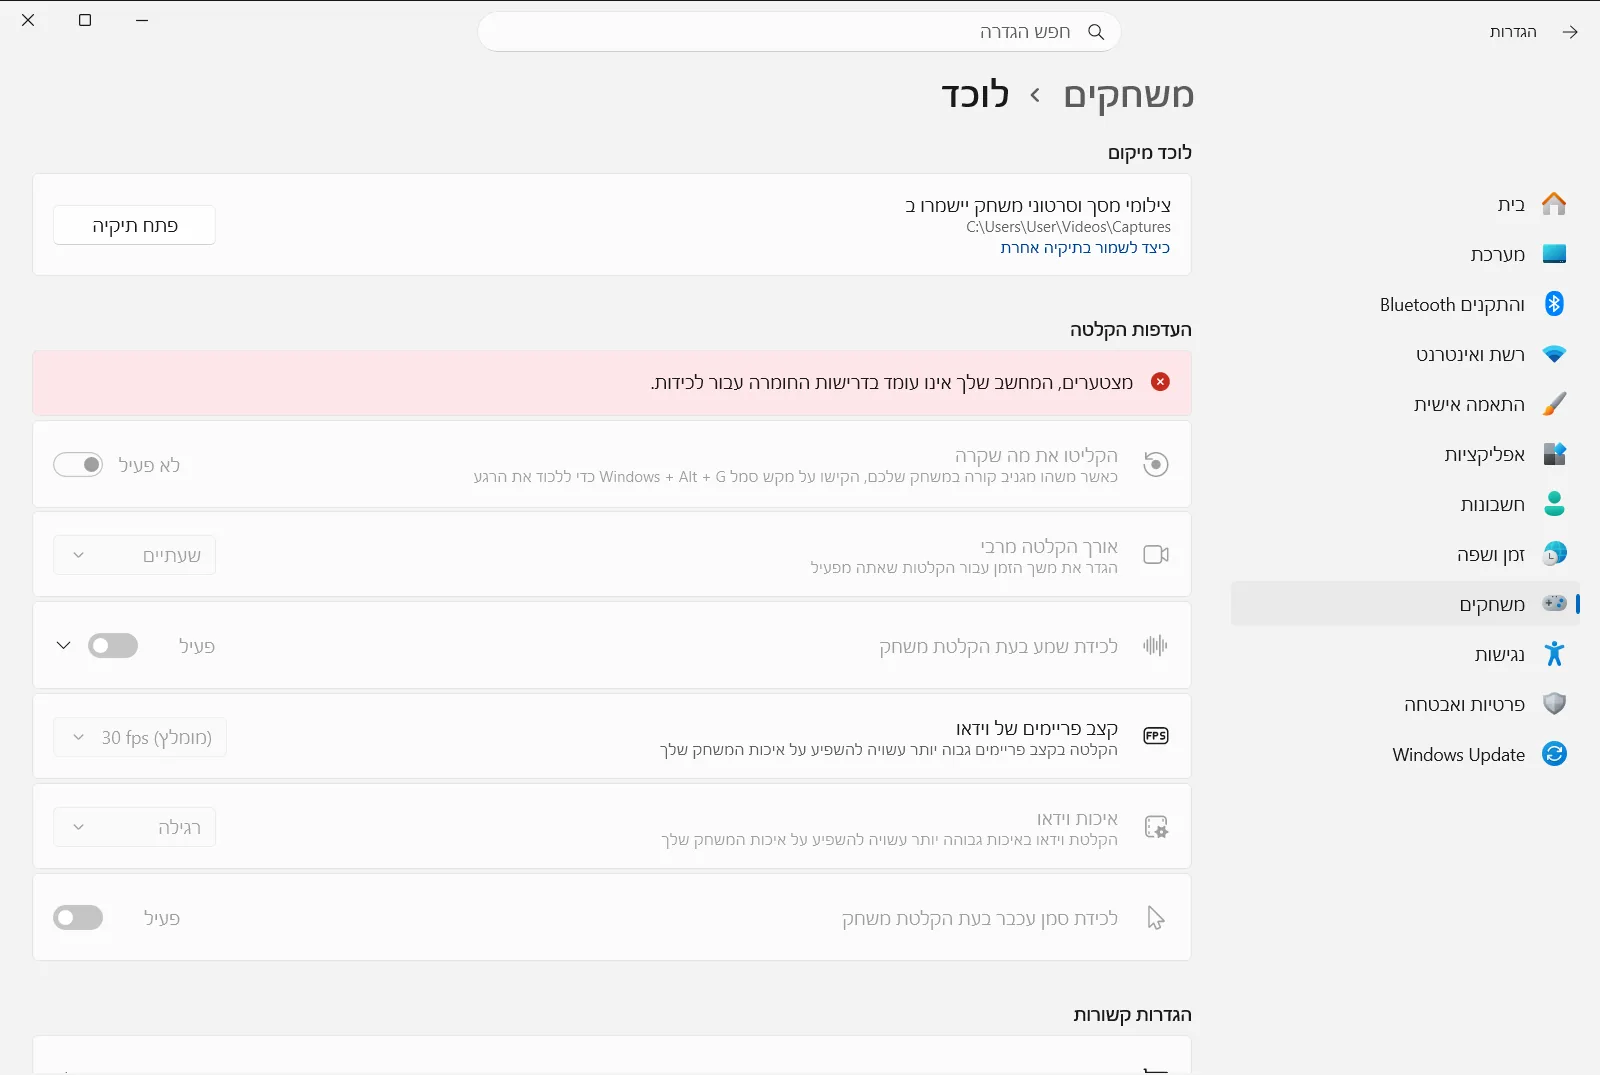
Task: Go to 'רשת ואינטרנט' settings
Action: 1406,354
